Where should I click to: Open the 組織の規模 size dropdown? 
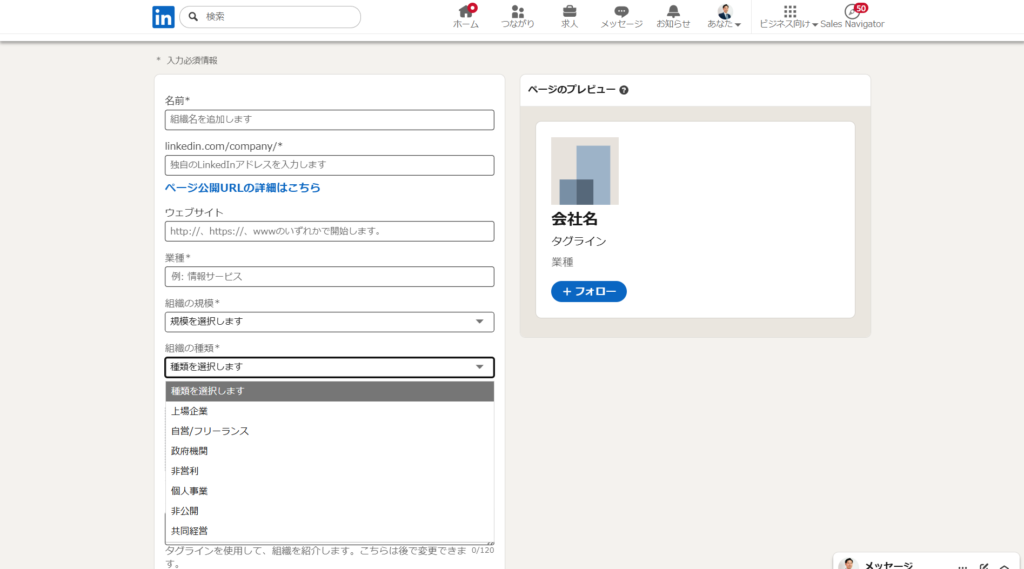click(329, 321)
